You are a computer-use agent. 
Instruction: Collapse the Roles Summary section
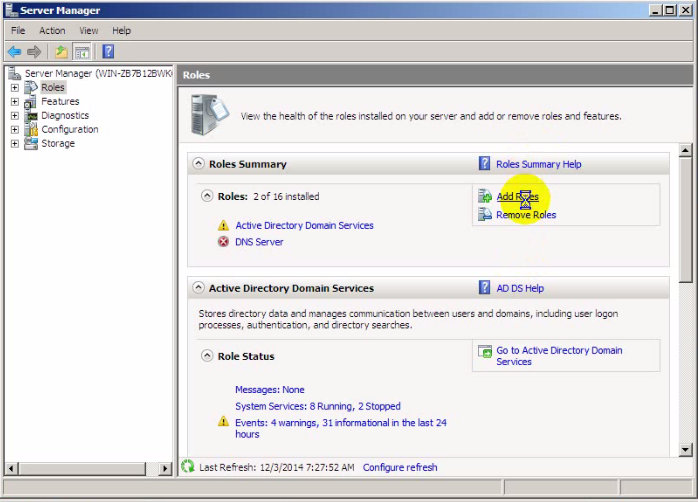(199, 164)
